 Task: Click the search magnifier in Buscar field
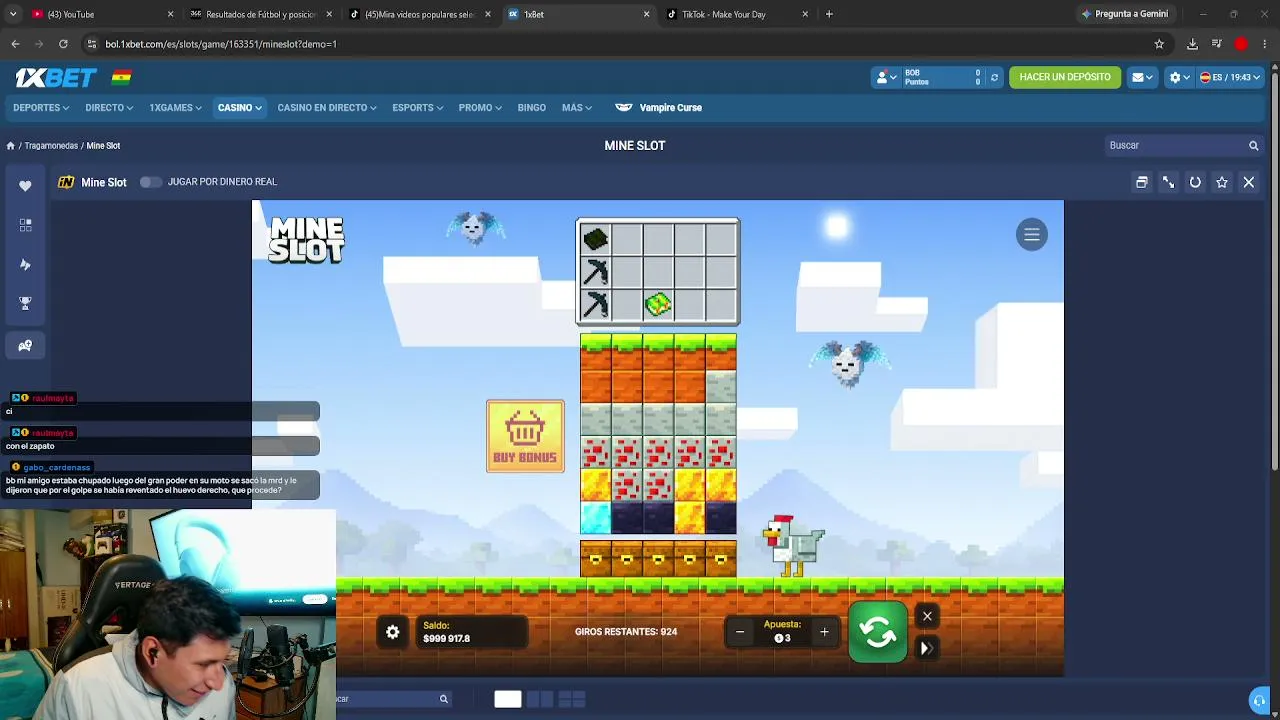point(1253,146)
